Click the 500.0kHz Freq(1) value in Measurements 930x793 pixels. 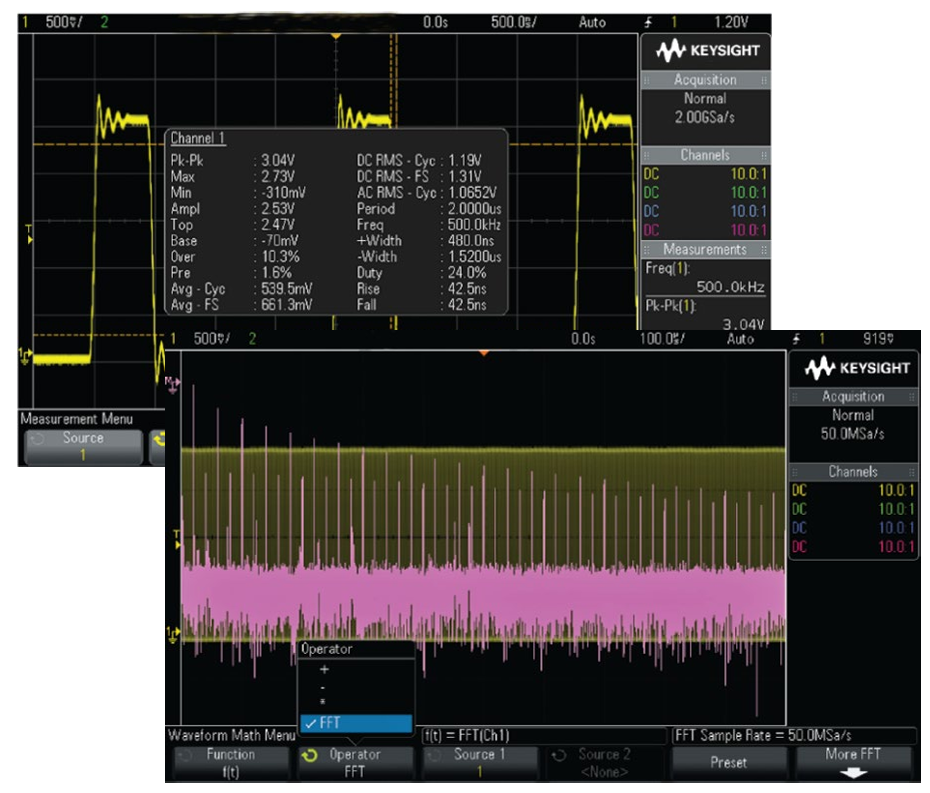[730, 287]
